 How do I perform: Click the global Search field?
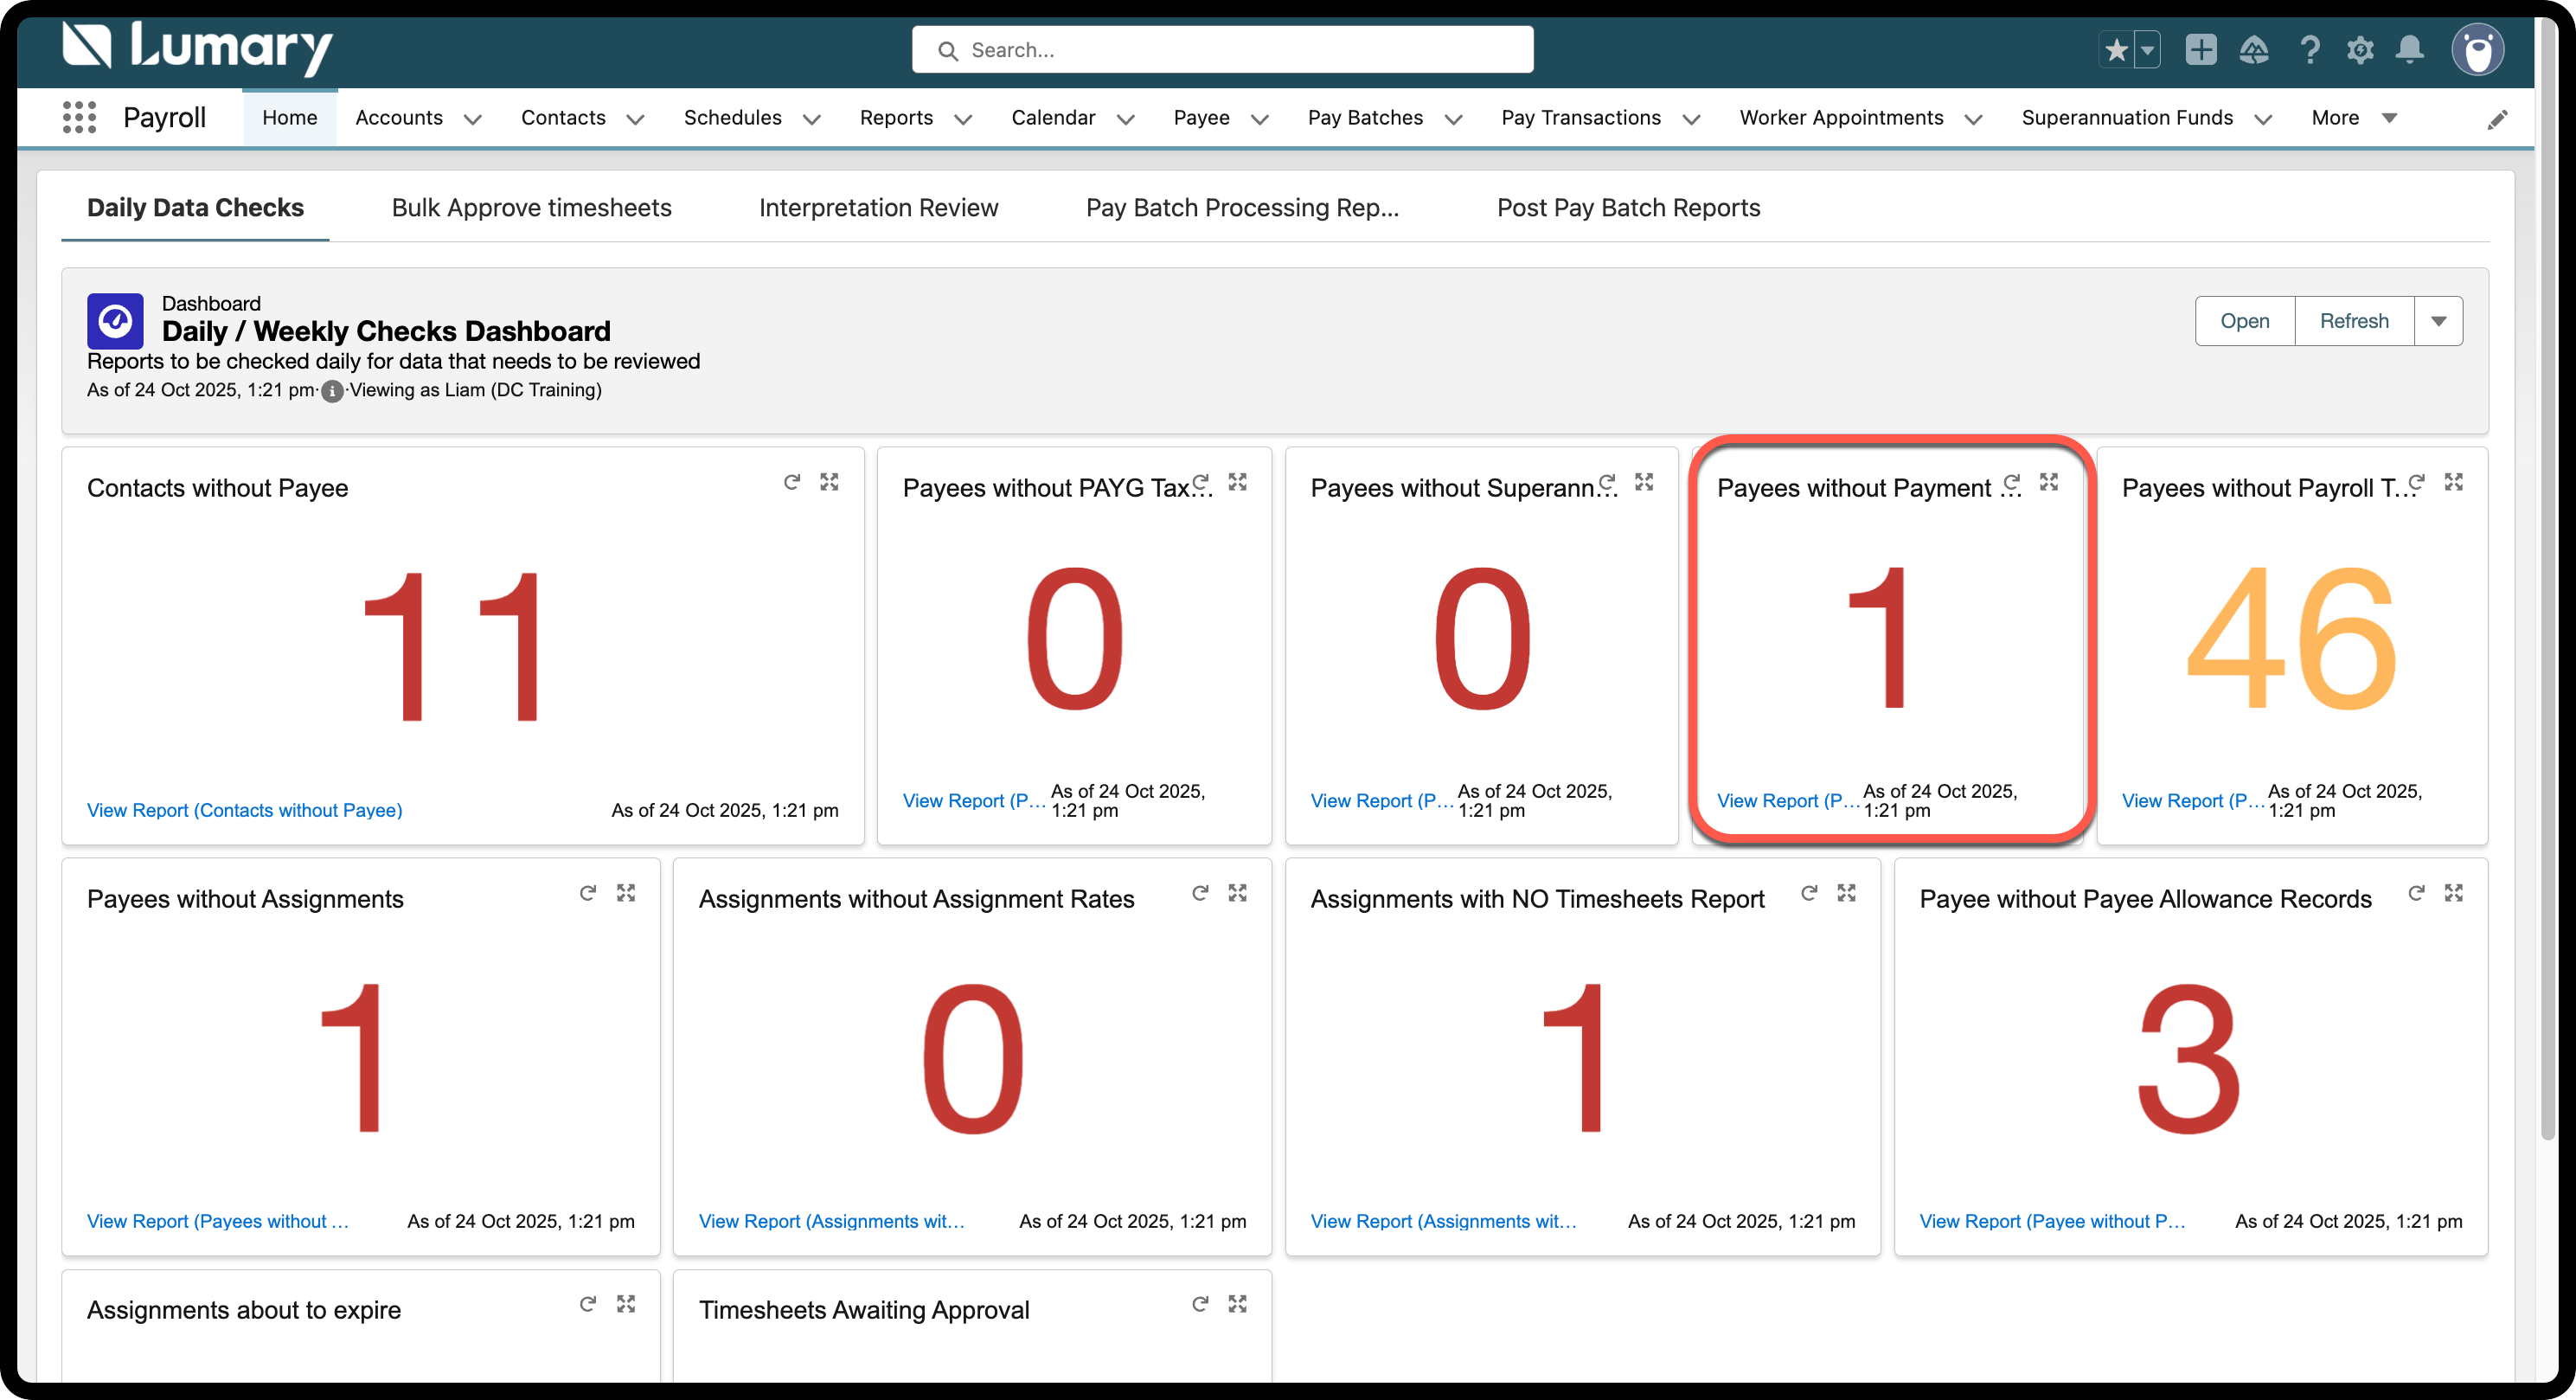(x=1222, y=50)
